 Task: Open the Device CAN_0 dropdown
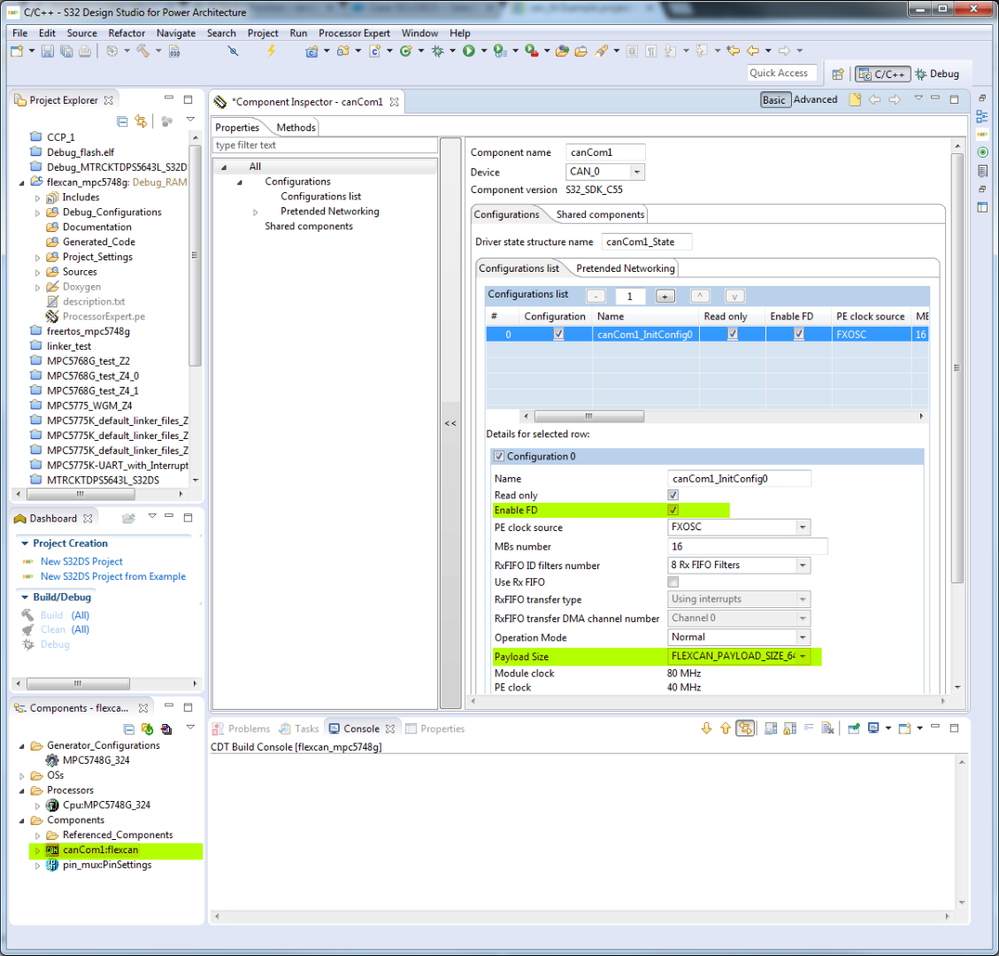tap(636, 172)
